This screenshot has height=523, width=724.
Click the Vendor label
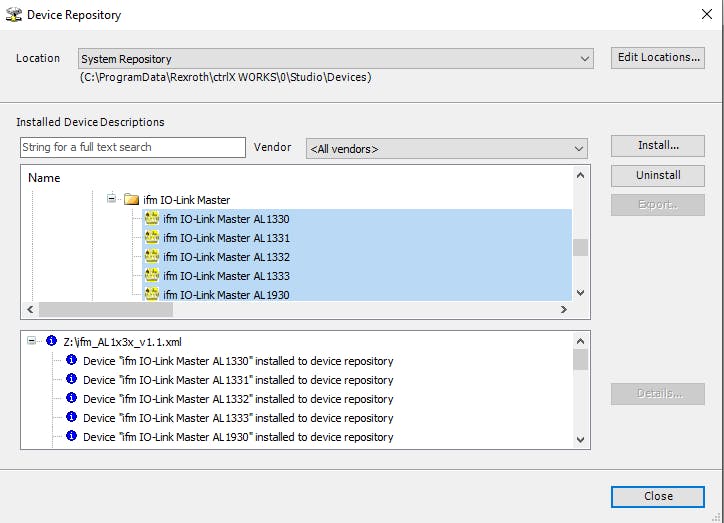pyautogui.click(x=272, y=147)
